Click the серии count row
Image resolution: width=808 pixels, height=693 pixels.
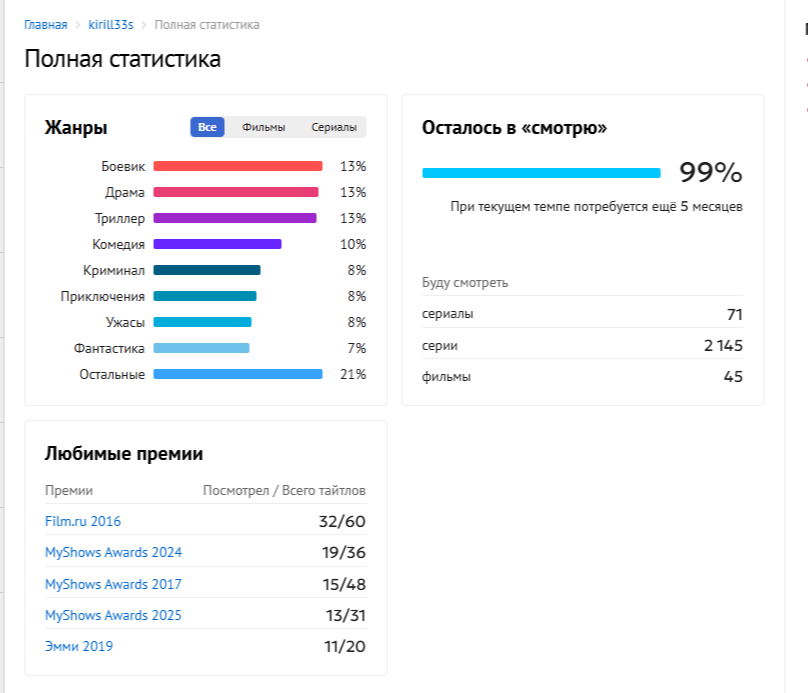[x=582, y=345]
